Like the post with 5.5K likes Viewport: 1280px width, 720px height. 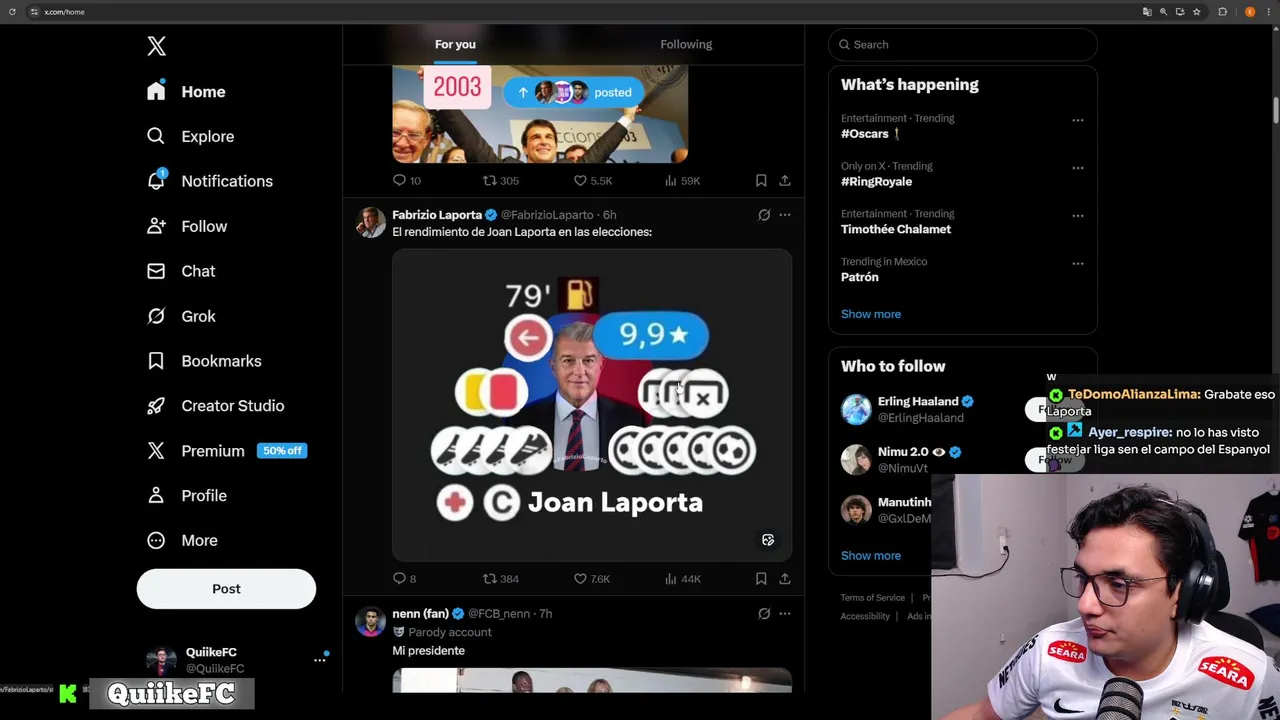click(592, 180)
